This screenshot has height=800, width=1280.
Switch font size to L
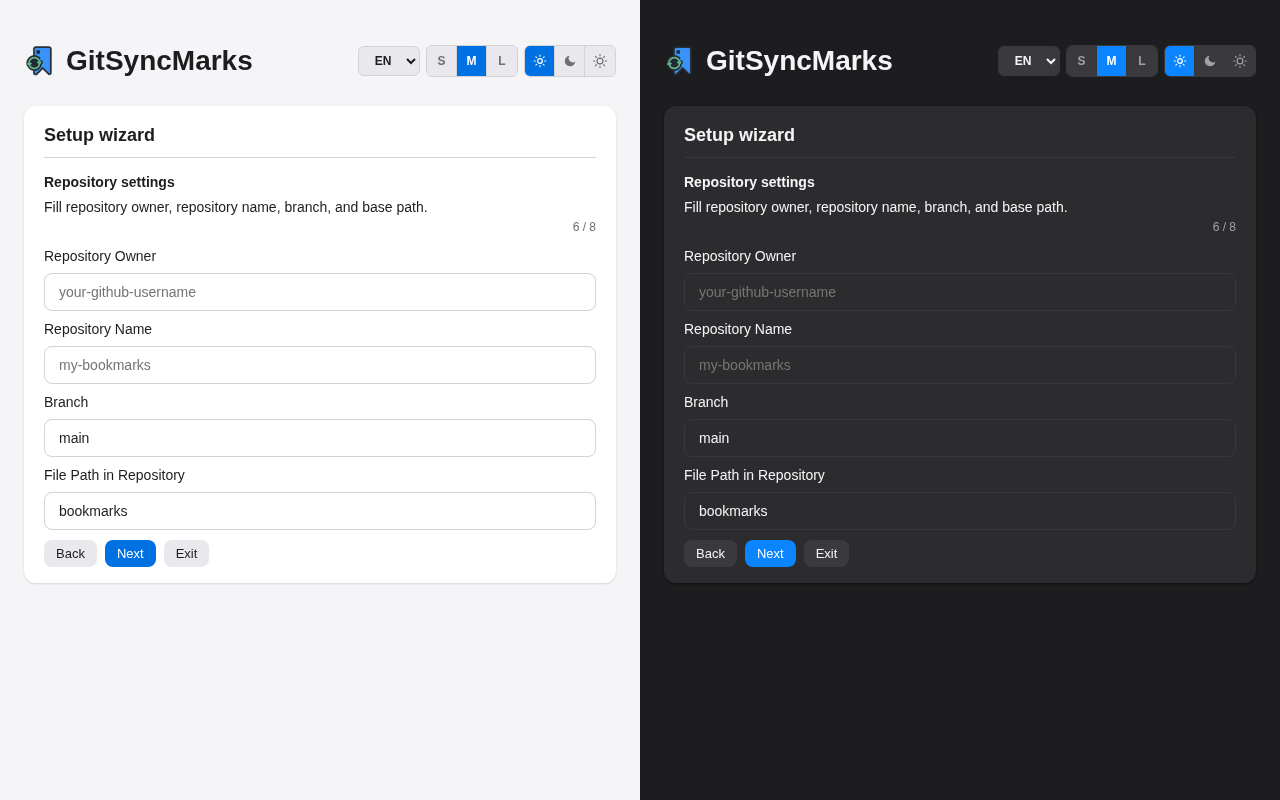click(502, 61)
